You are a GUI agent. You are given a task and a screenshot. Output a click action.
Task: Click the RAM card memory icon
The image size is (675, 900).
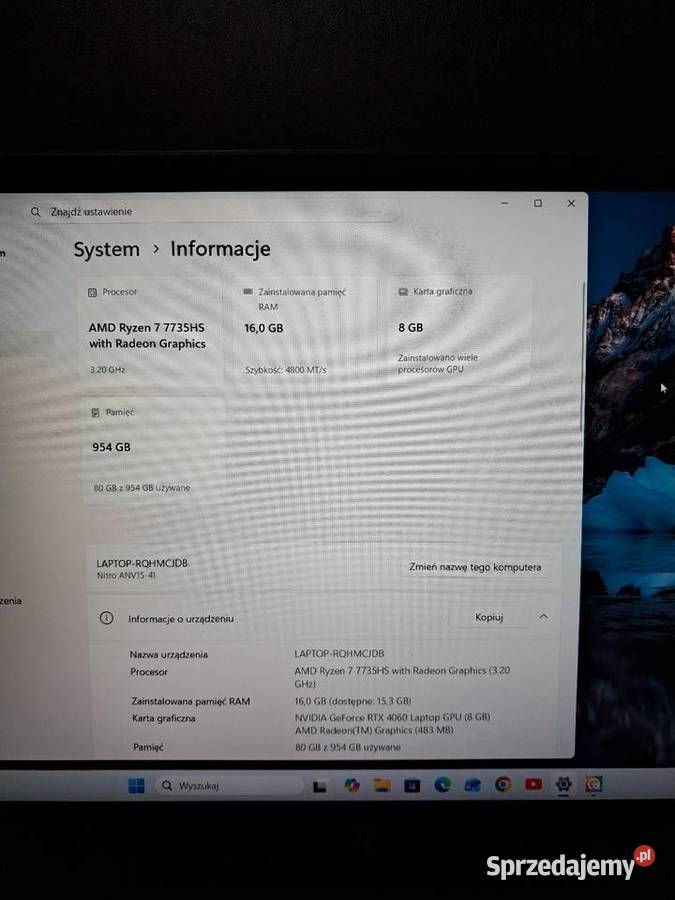248,292
